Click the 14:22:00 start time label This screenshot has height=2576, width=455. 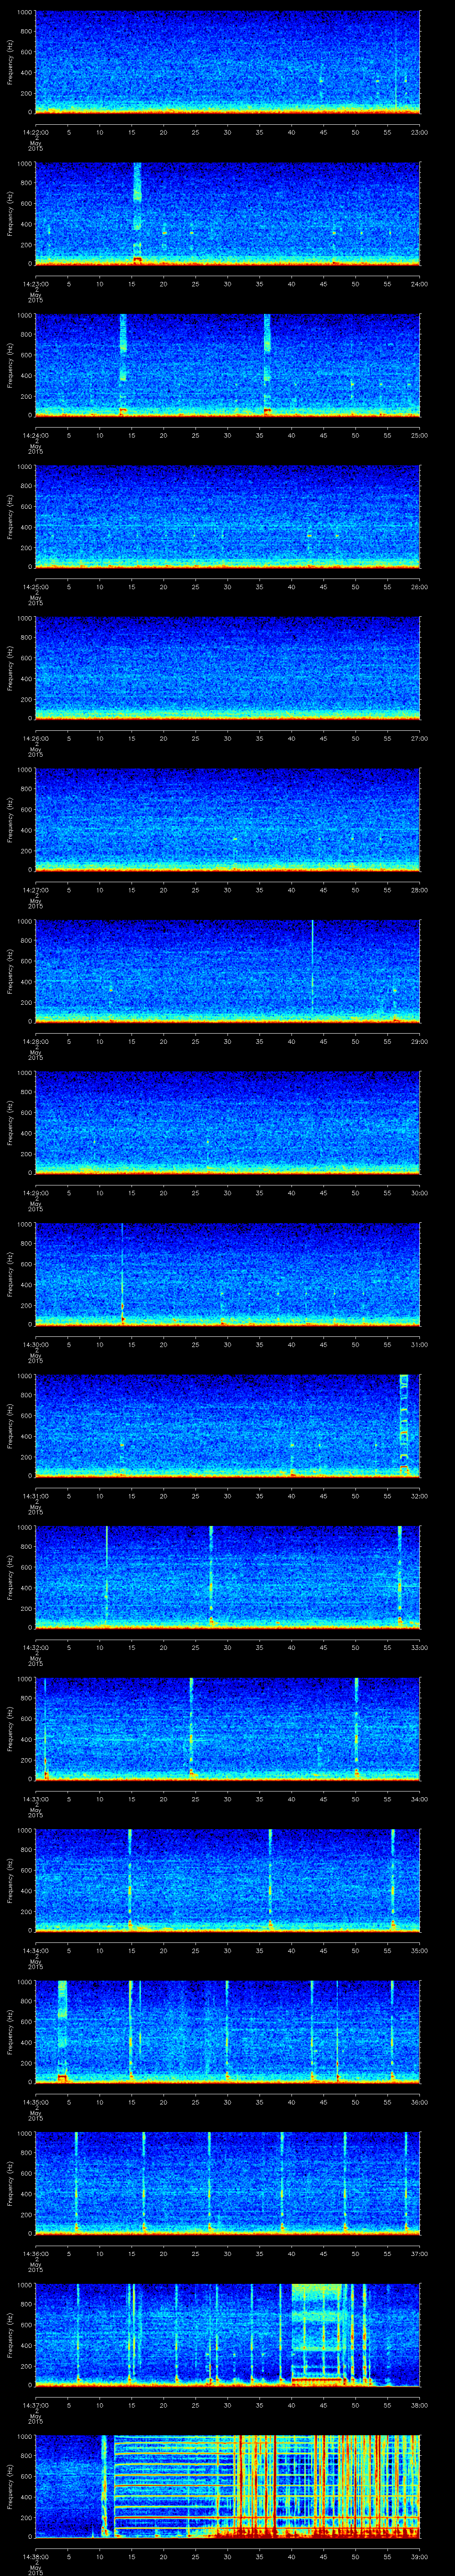pyautogui.click(x=35, y=132)
